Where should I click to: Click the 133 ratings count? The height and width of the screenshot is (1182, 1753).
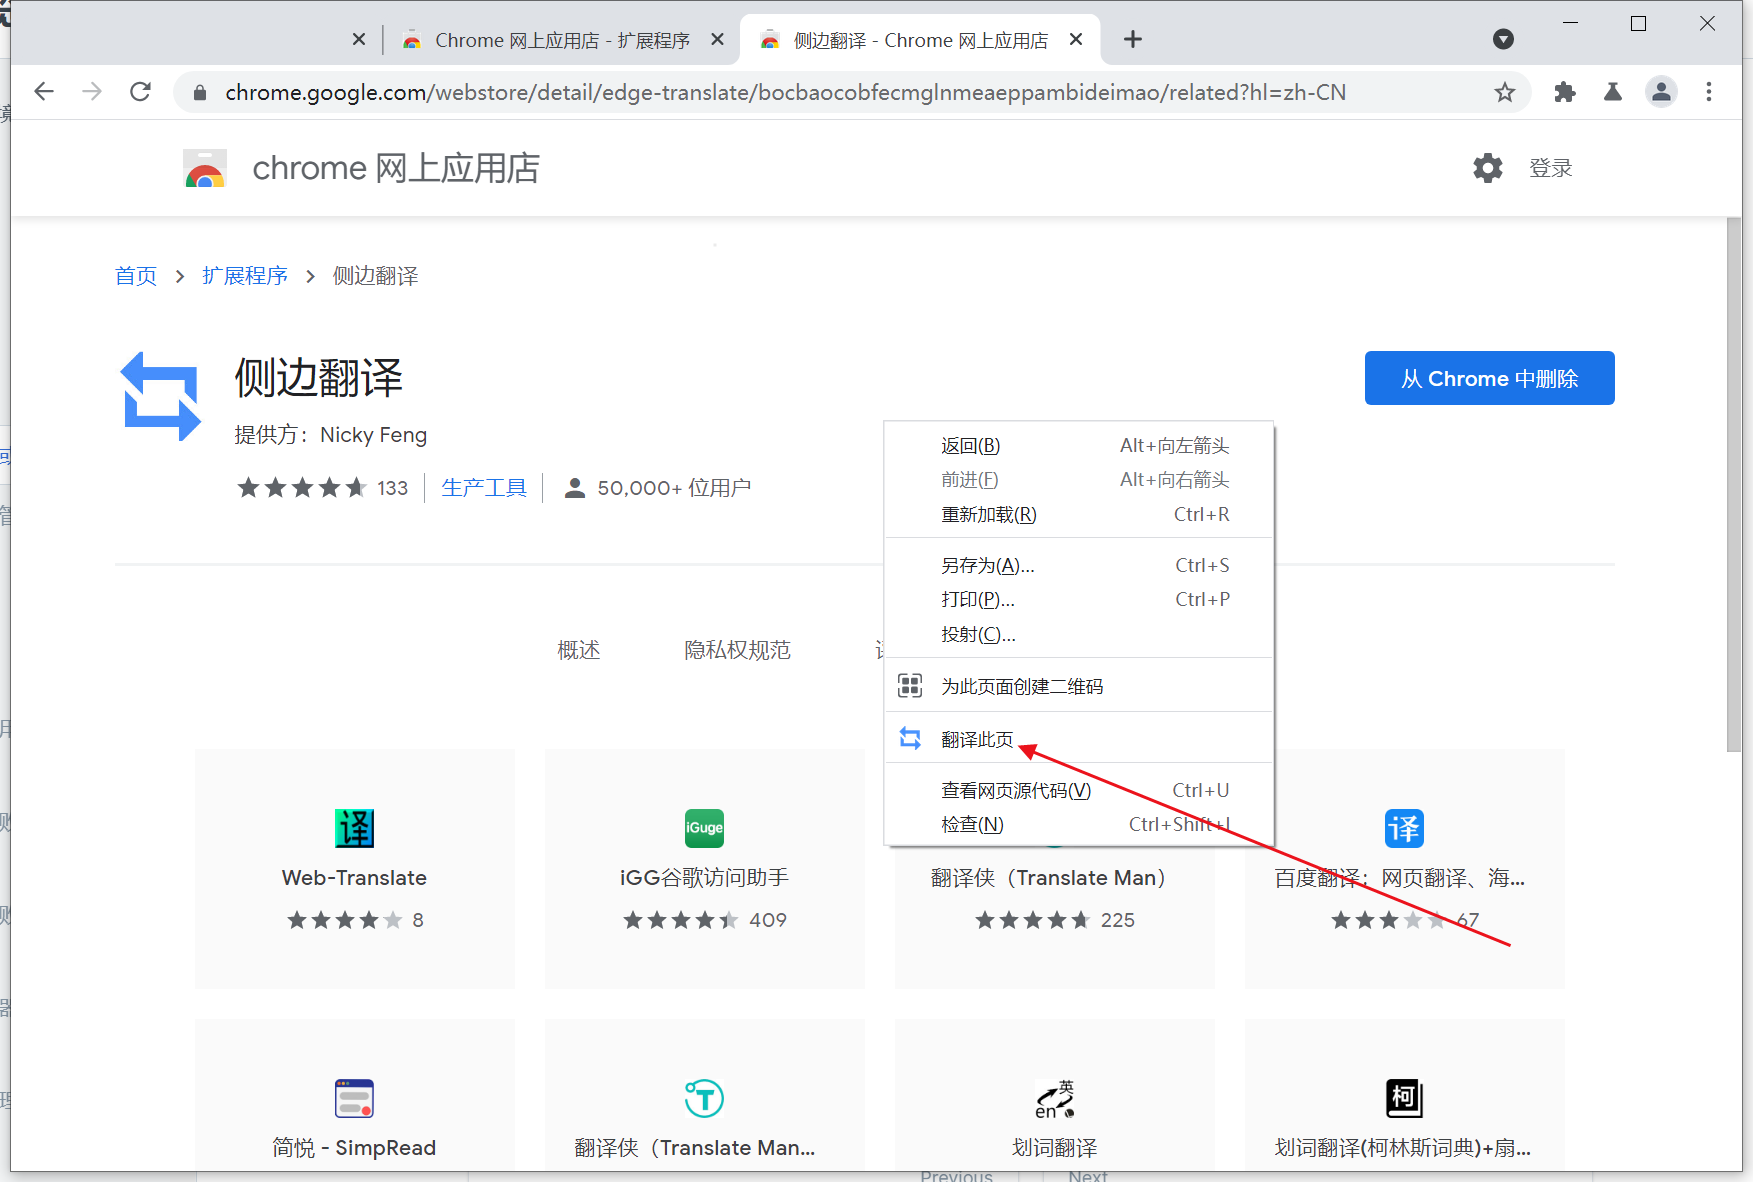point(392,488)
